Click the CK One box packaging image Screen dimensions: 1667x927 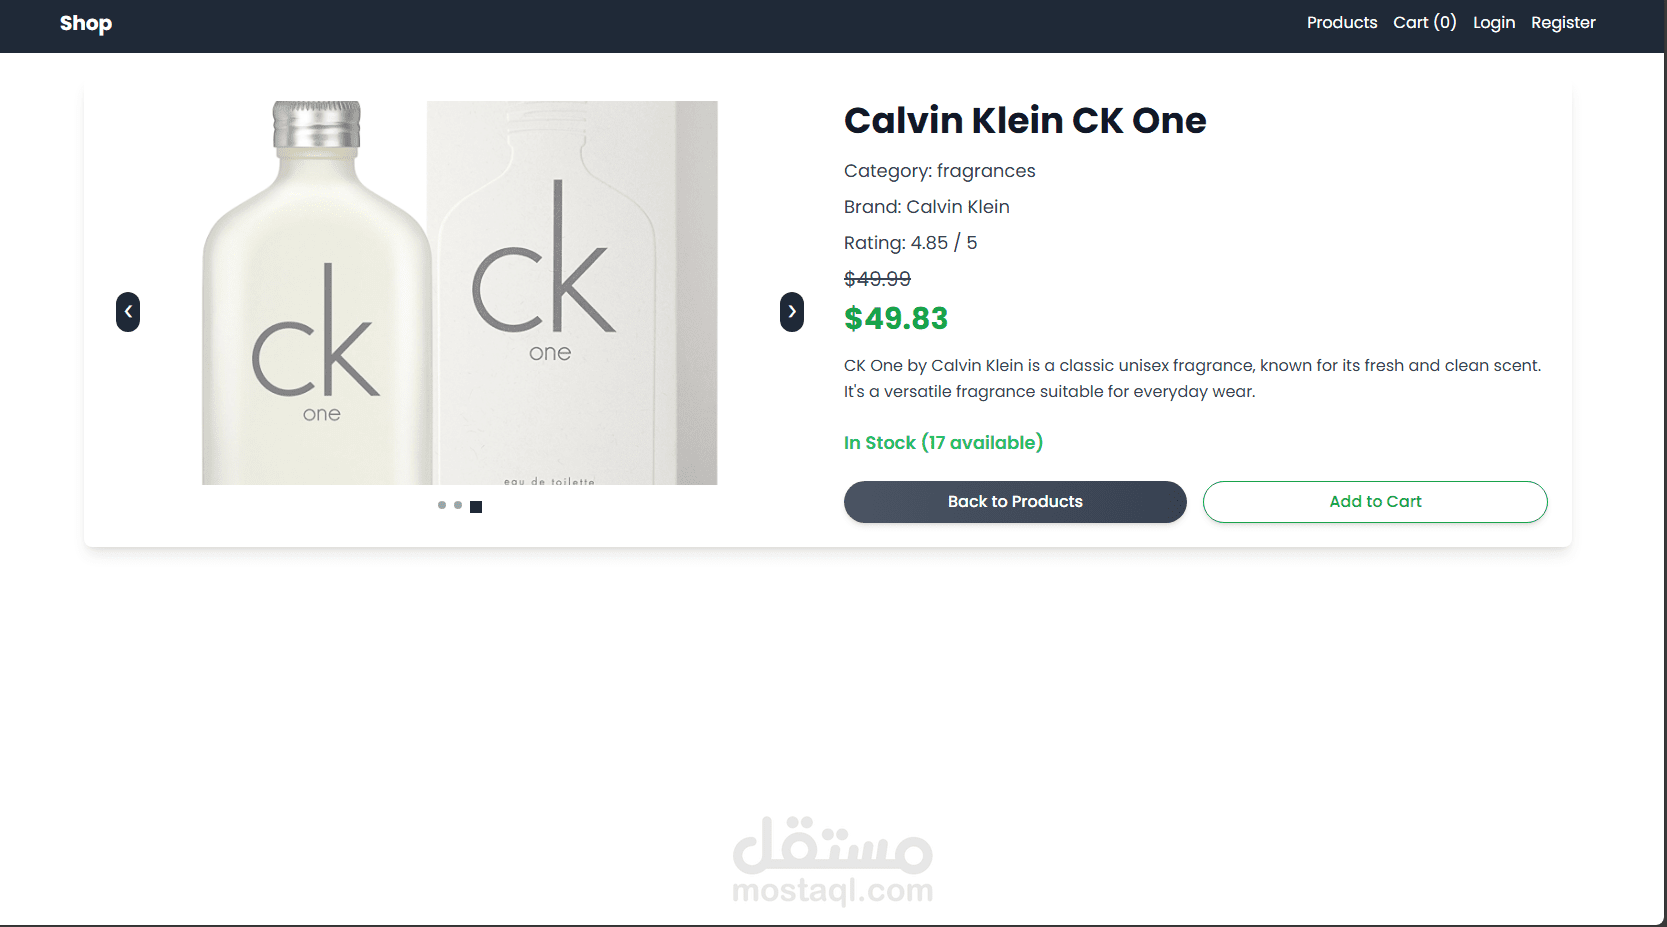573,293
